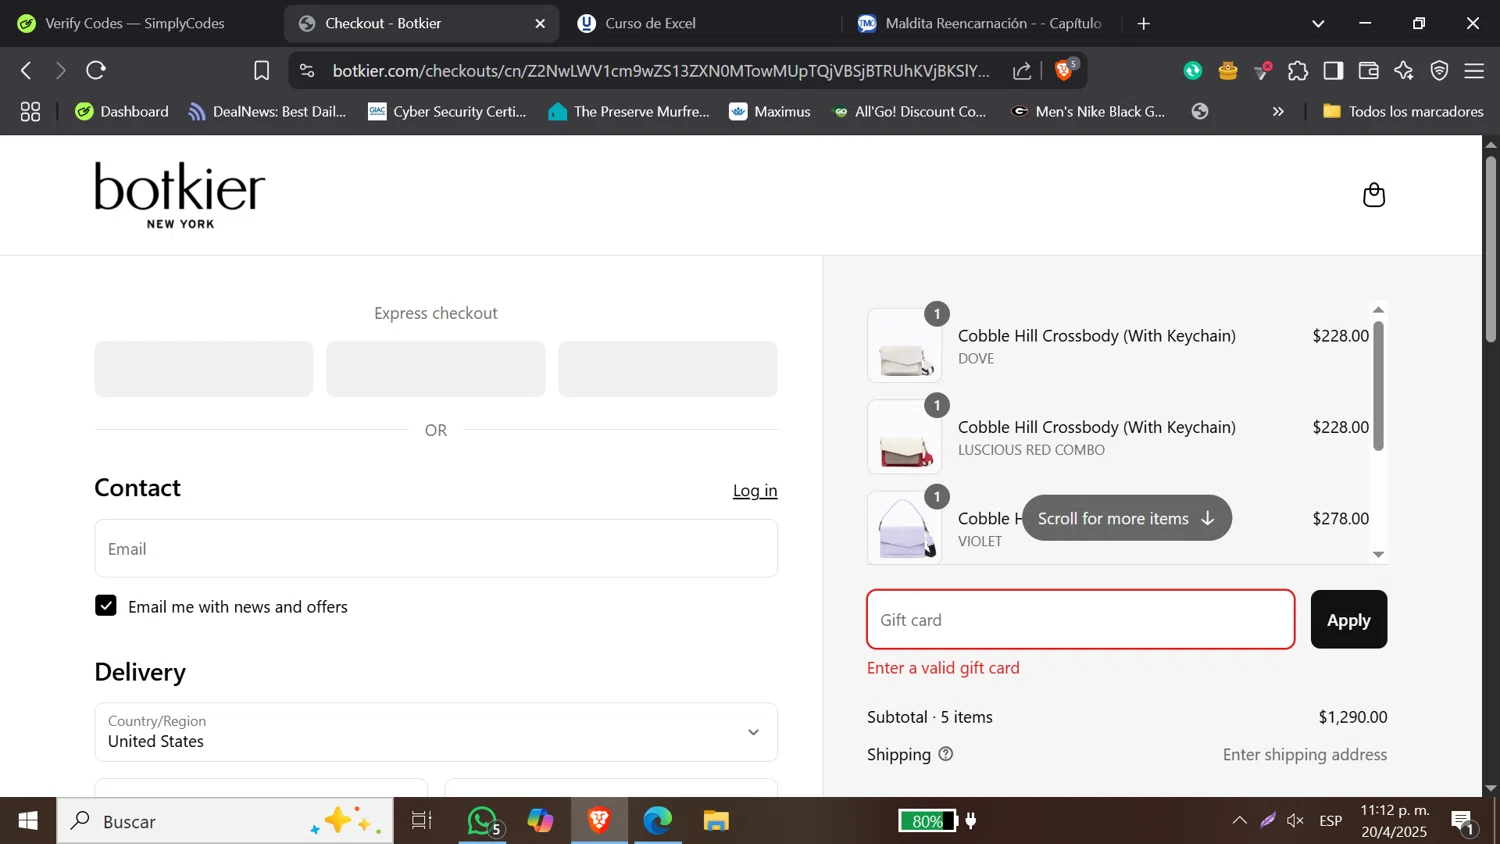1500x844 pixels.
Task: Click the Dove crossbody thumbnail
Action: 905,346
